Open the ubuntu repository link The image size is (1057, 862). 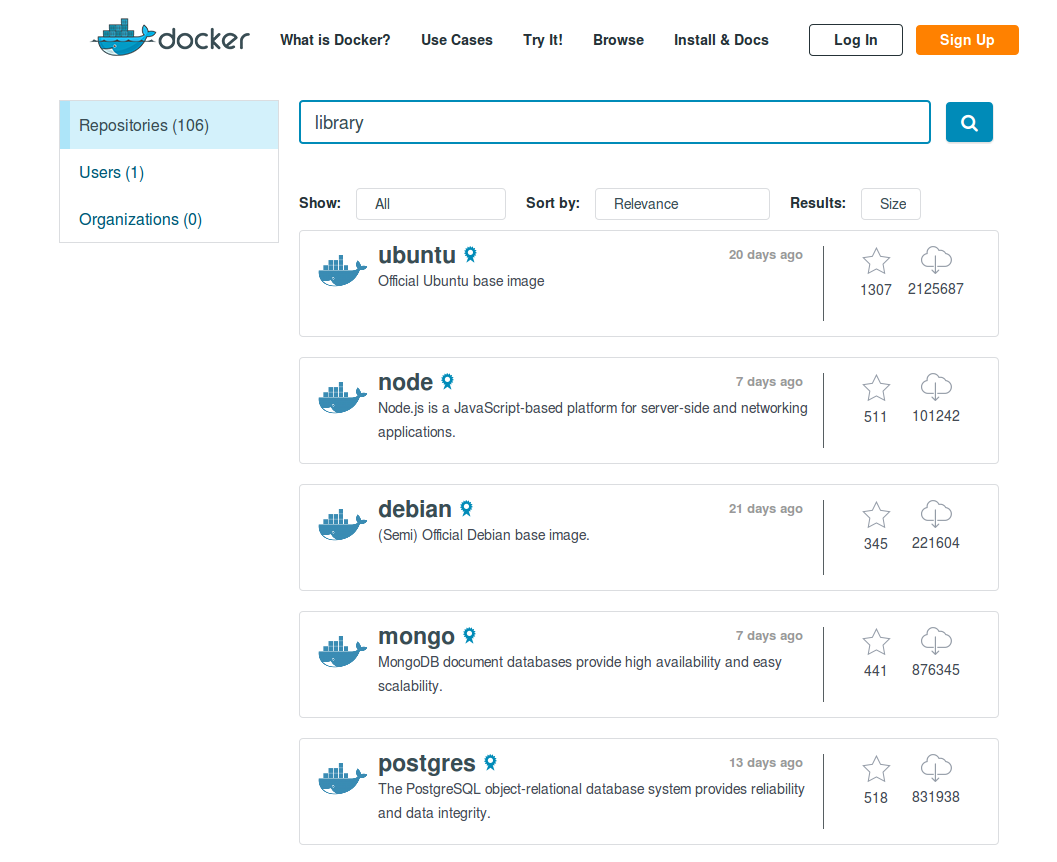[417, 255]
